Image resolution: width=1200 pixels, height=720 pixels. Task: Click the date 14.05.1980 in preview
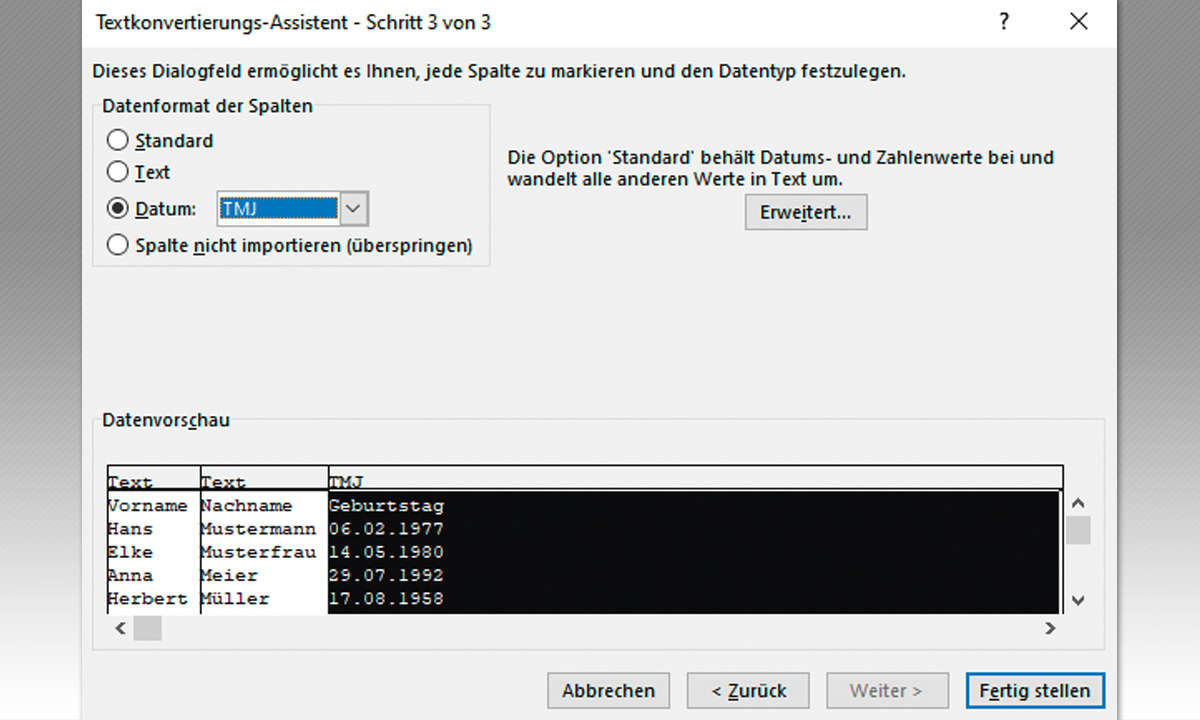386,552
